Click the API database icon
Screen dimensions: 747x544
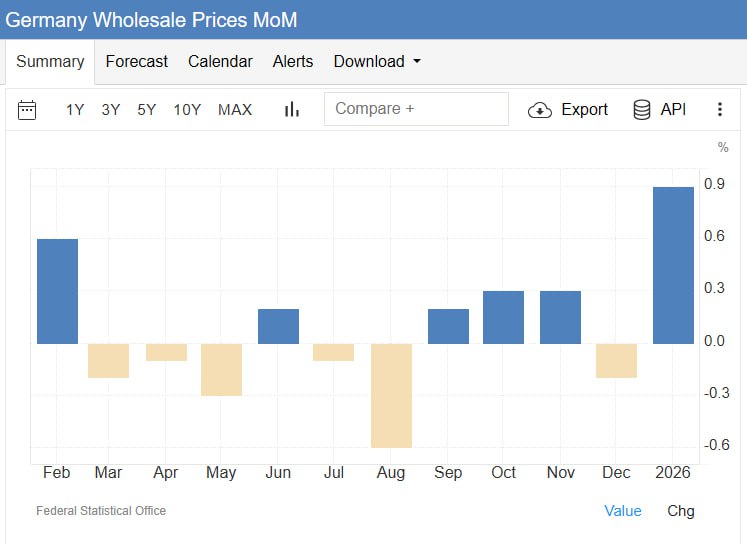pos(642,110)
